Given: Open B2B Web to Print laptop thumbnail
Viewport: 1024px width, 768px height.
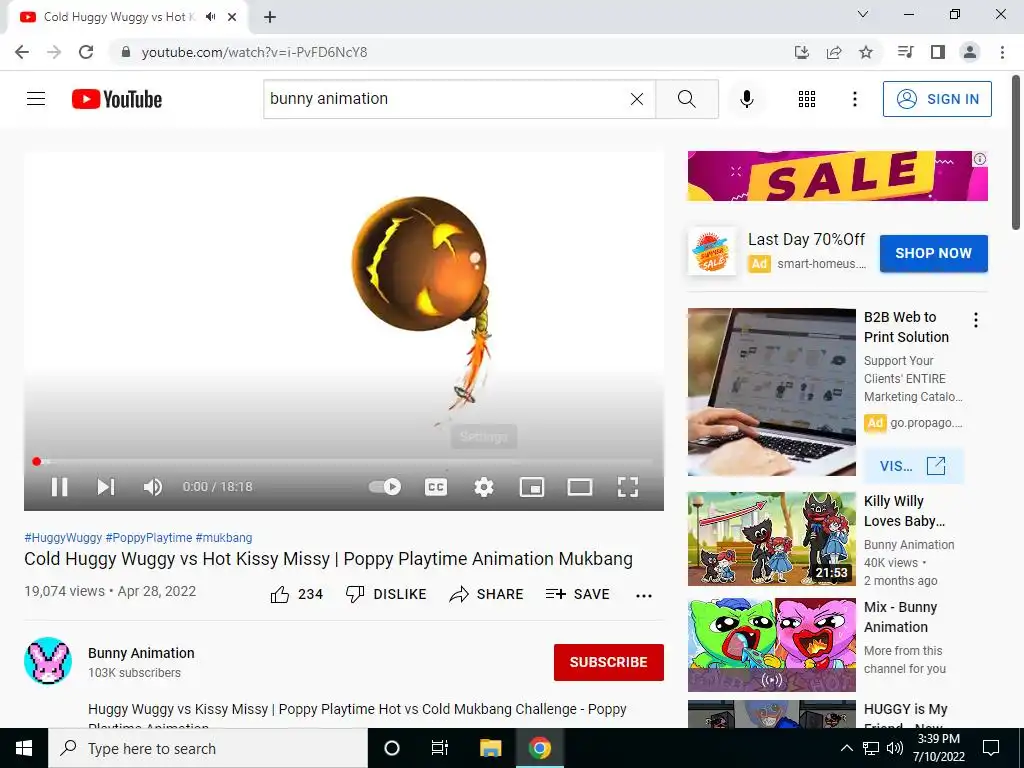Looking at the screenshot, I should [771, 392].
